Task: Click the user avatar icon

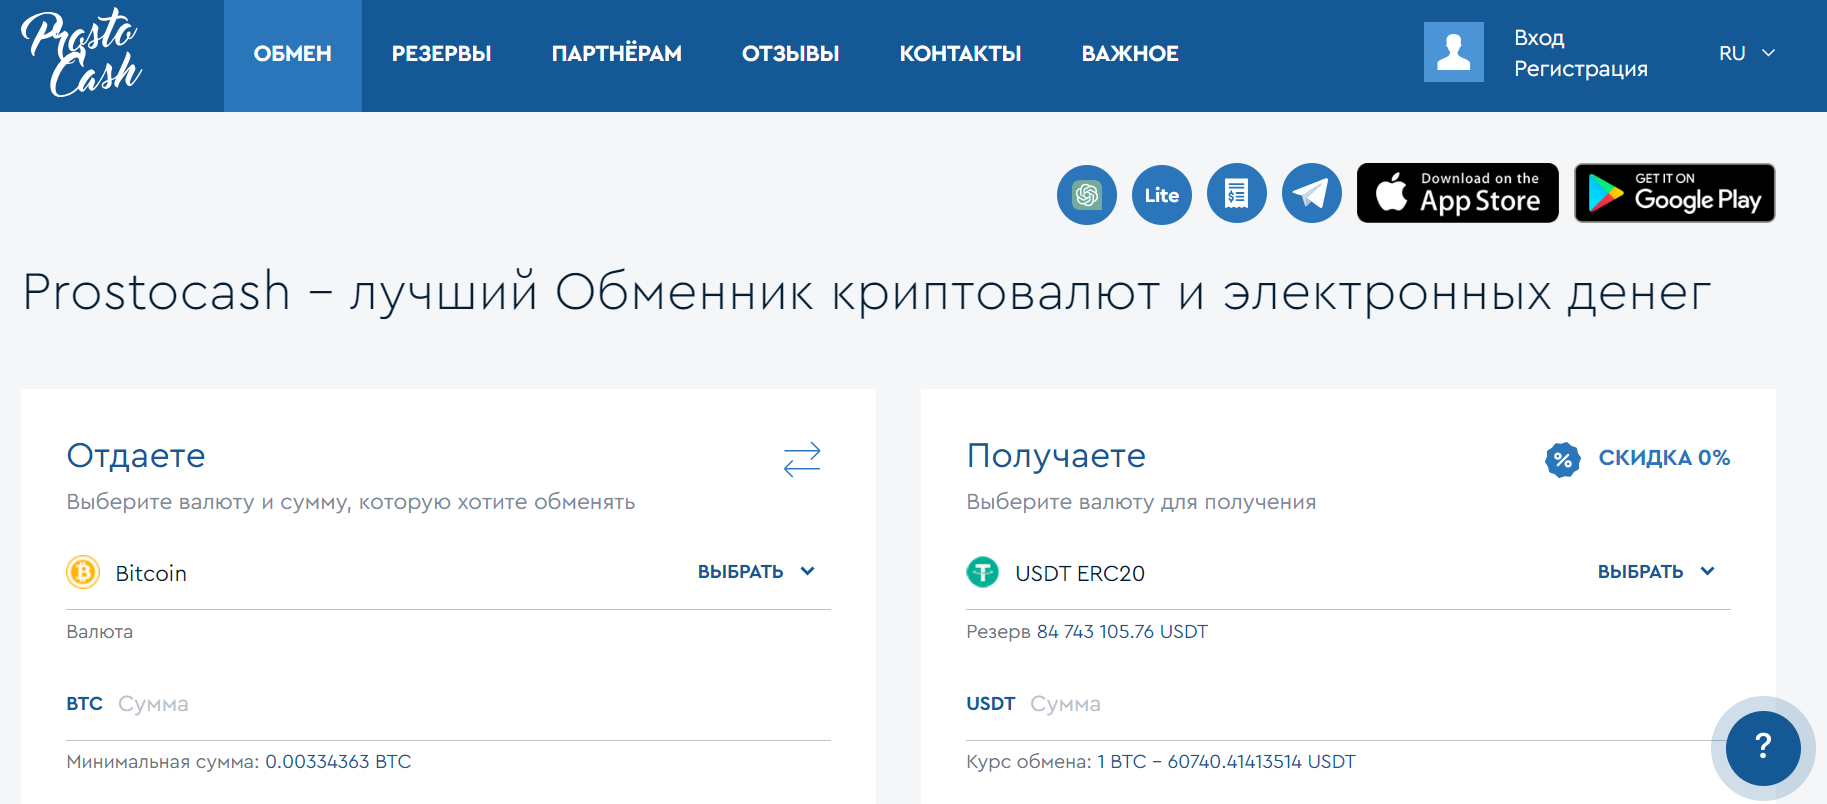Action: (1454, 52)
